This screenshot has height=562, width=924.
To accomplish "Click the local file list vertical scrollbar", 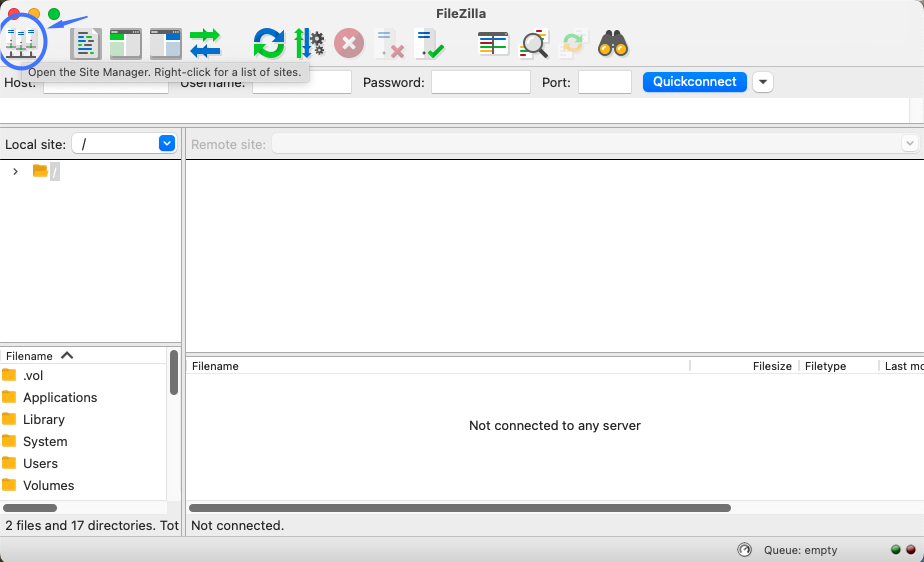I will [174, 372].
